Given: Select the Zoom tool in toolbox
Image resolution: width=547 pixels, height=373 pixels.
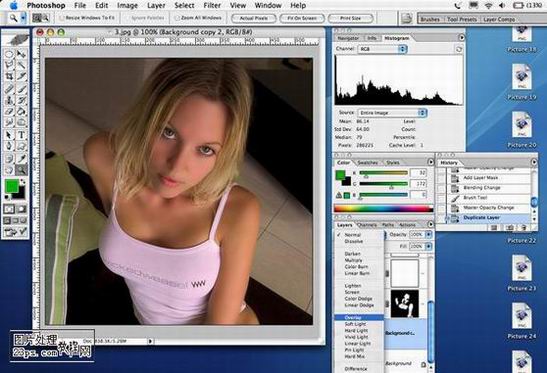Looking at the screenshot, I should 22,170.
